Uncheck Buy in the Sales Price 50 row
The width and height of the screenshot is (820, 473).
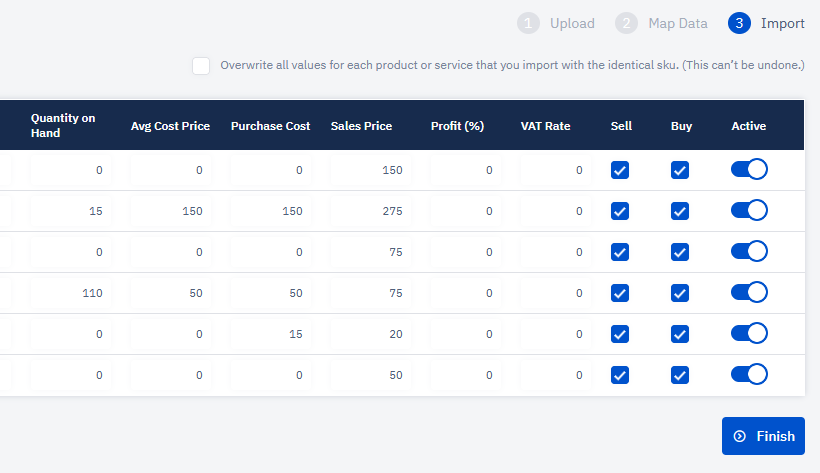680,375
